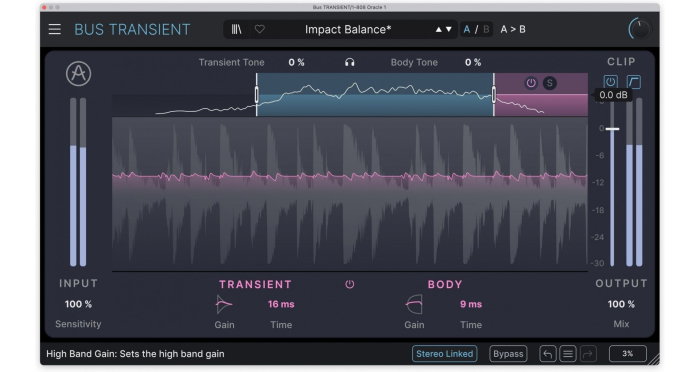Solo the high band with S button

tap(550, 83)
